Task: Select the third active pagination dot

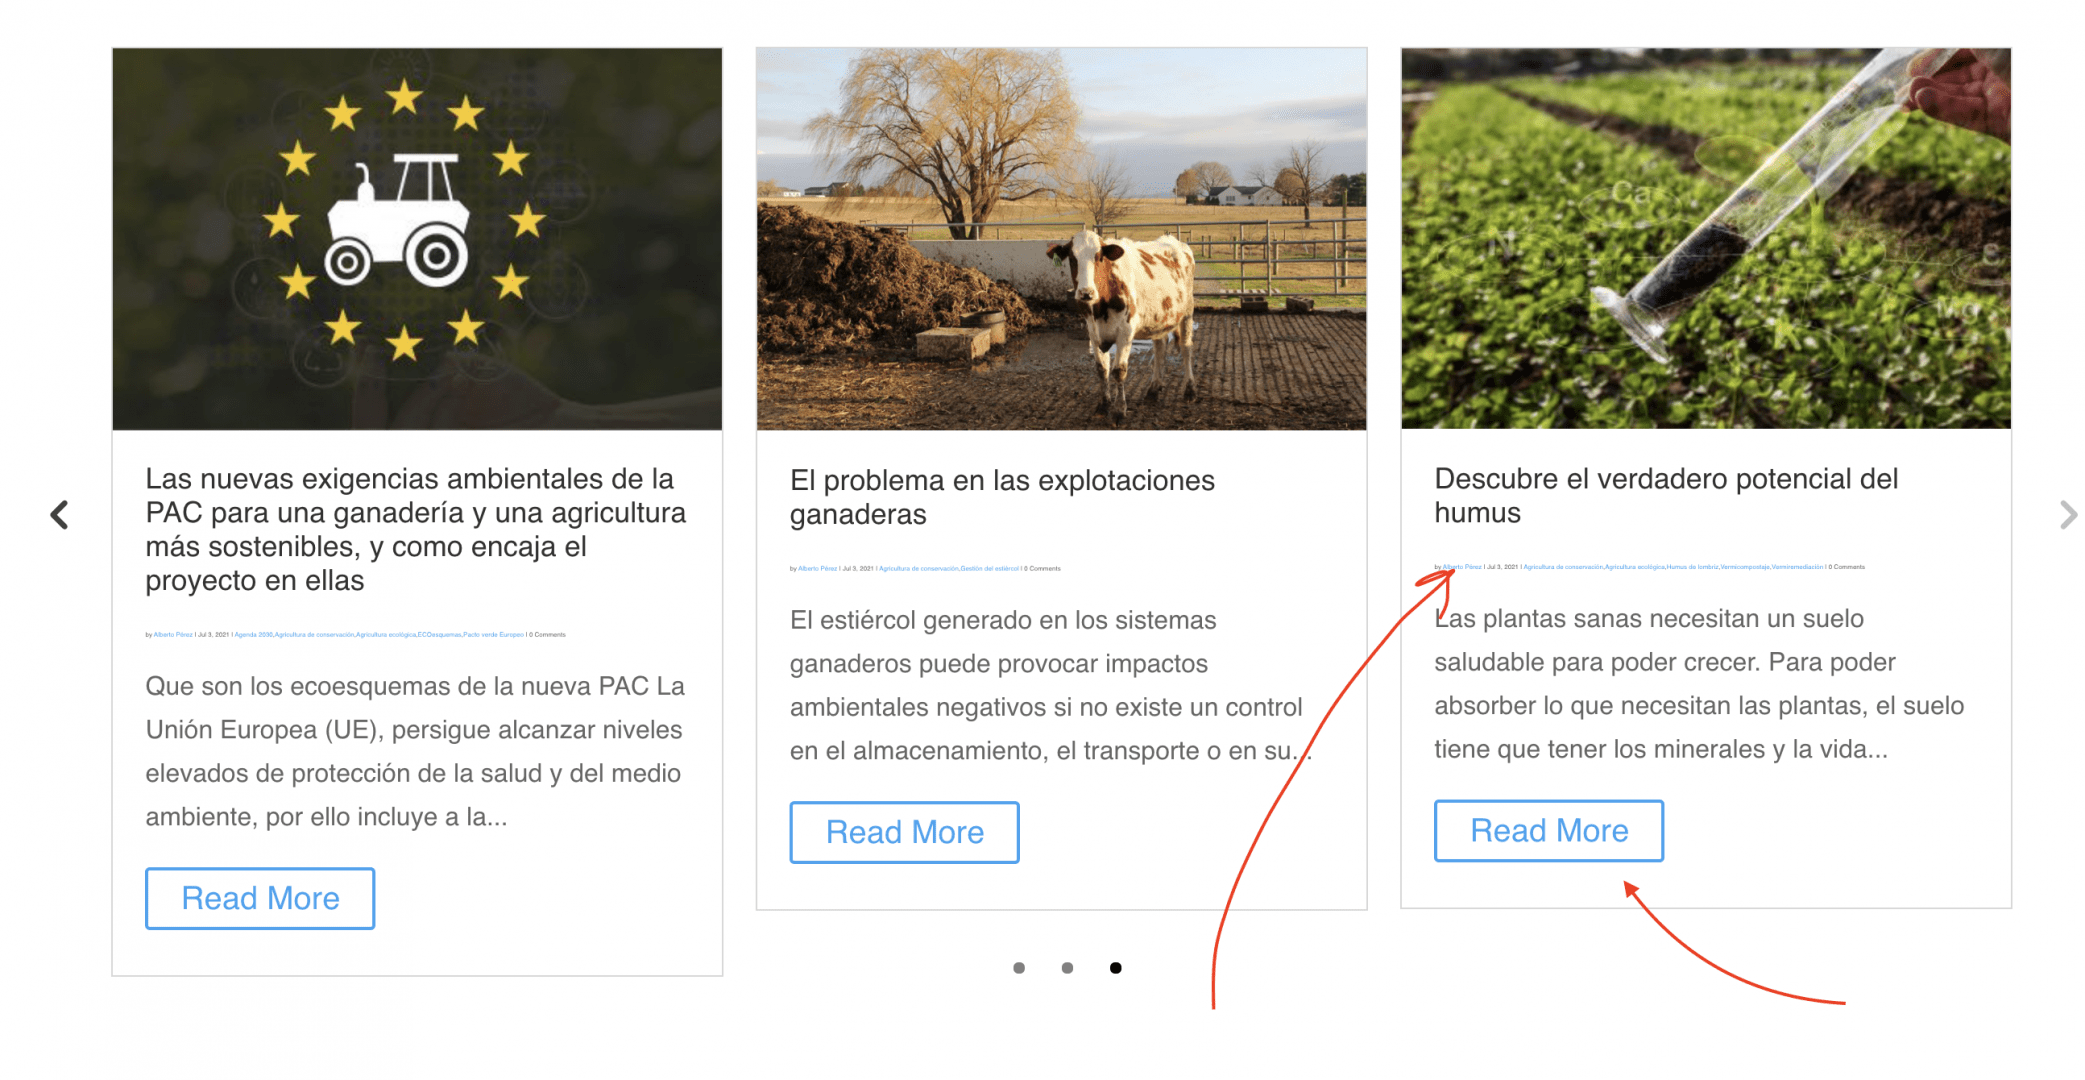Action: [1116, 968]
